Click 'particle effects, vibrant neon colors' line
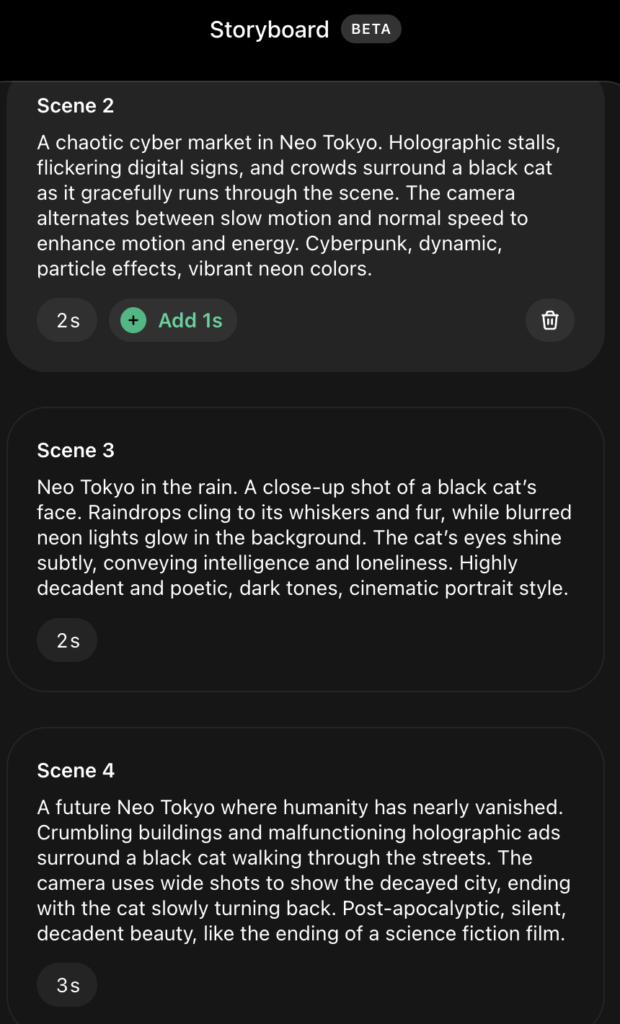This screenshot has height=1024, width=620. coord(205,268)
